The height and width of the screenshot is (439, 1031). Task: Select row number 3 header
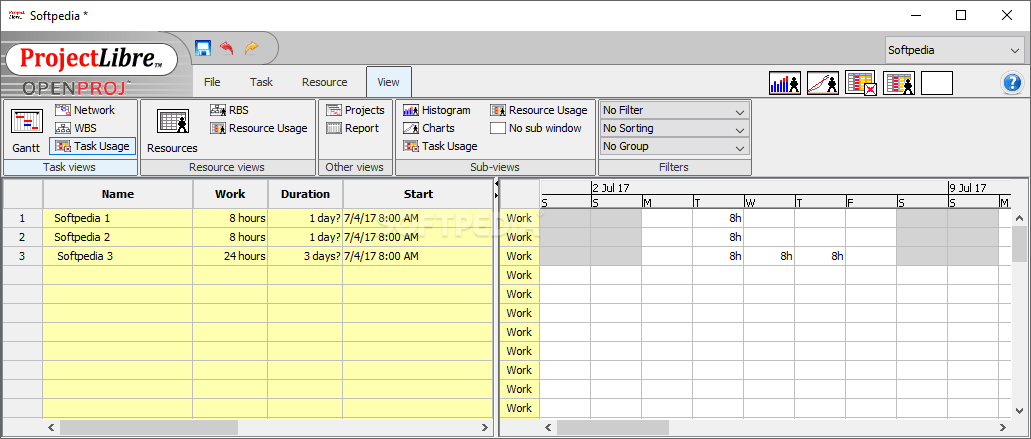pyautogui.click(x=22, y=256)
